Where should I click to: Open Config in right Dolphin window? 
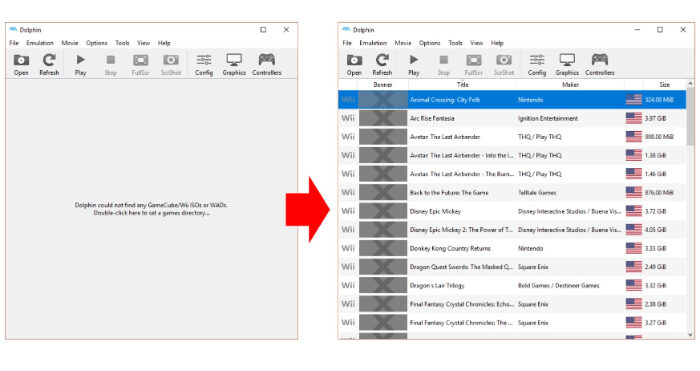click(x=537, y=64)
